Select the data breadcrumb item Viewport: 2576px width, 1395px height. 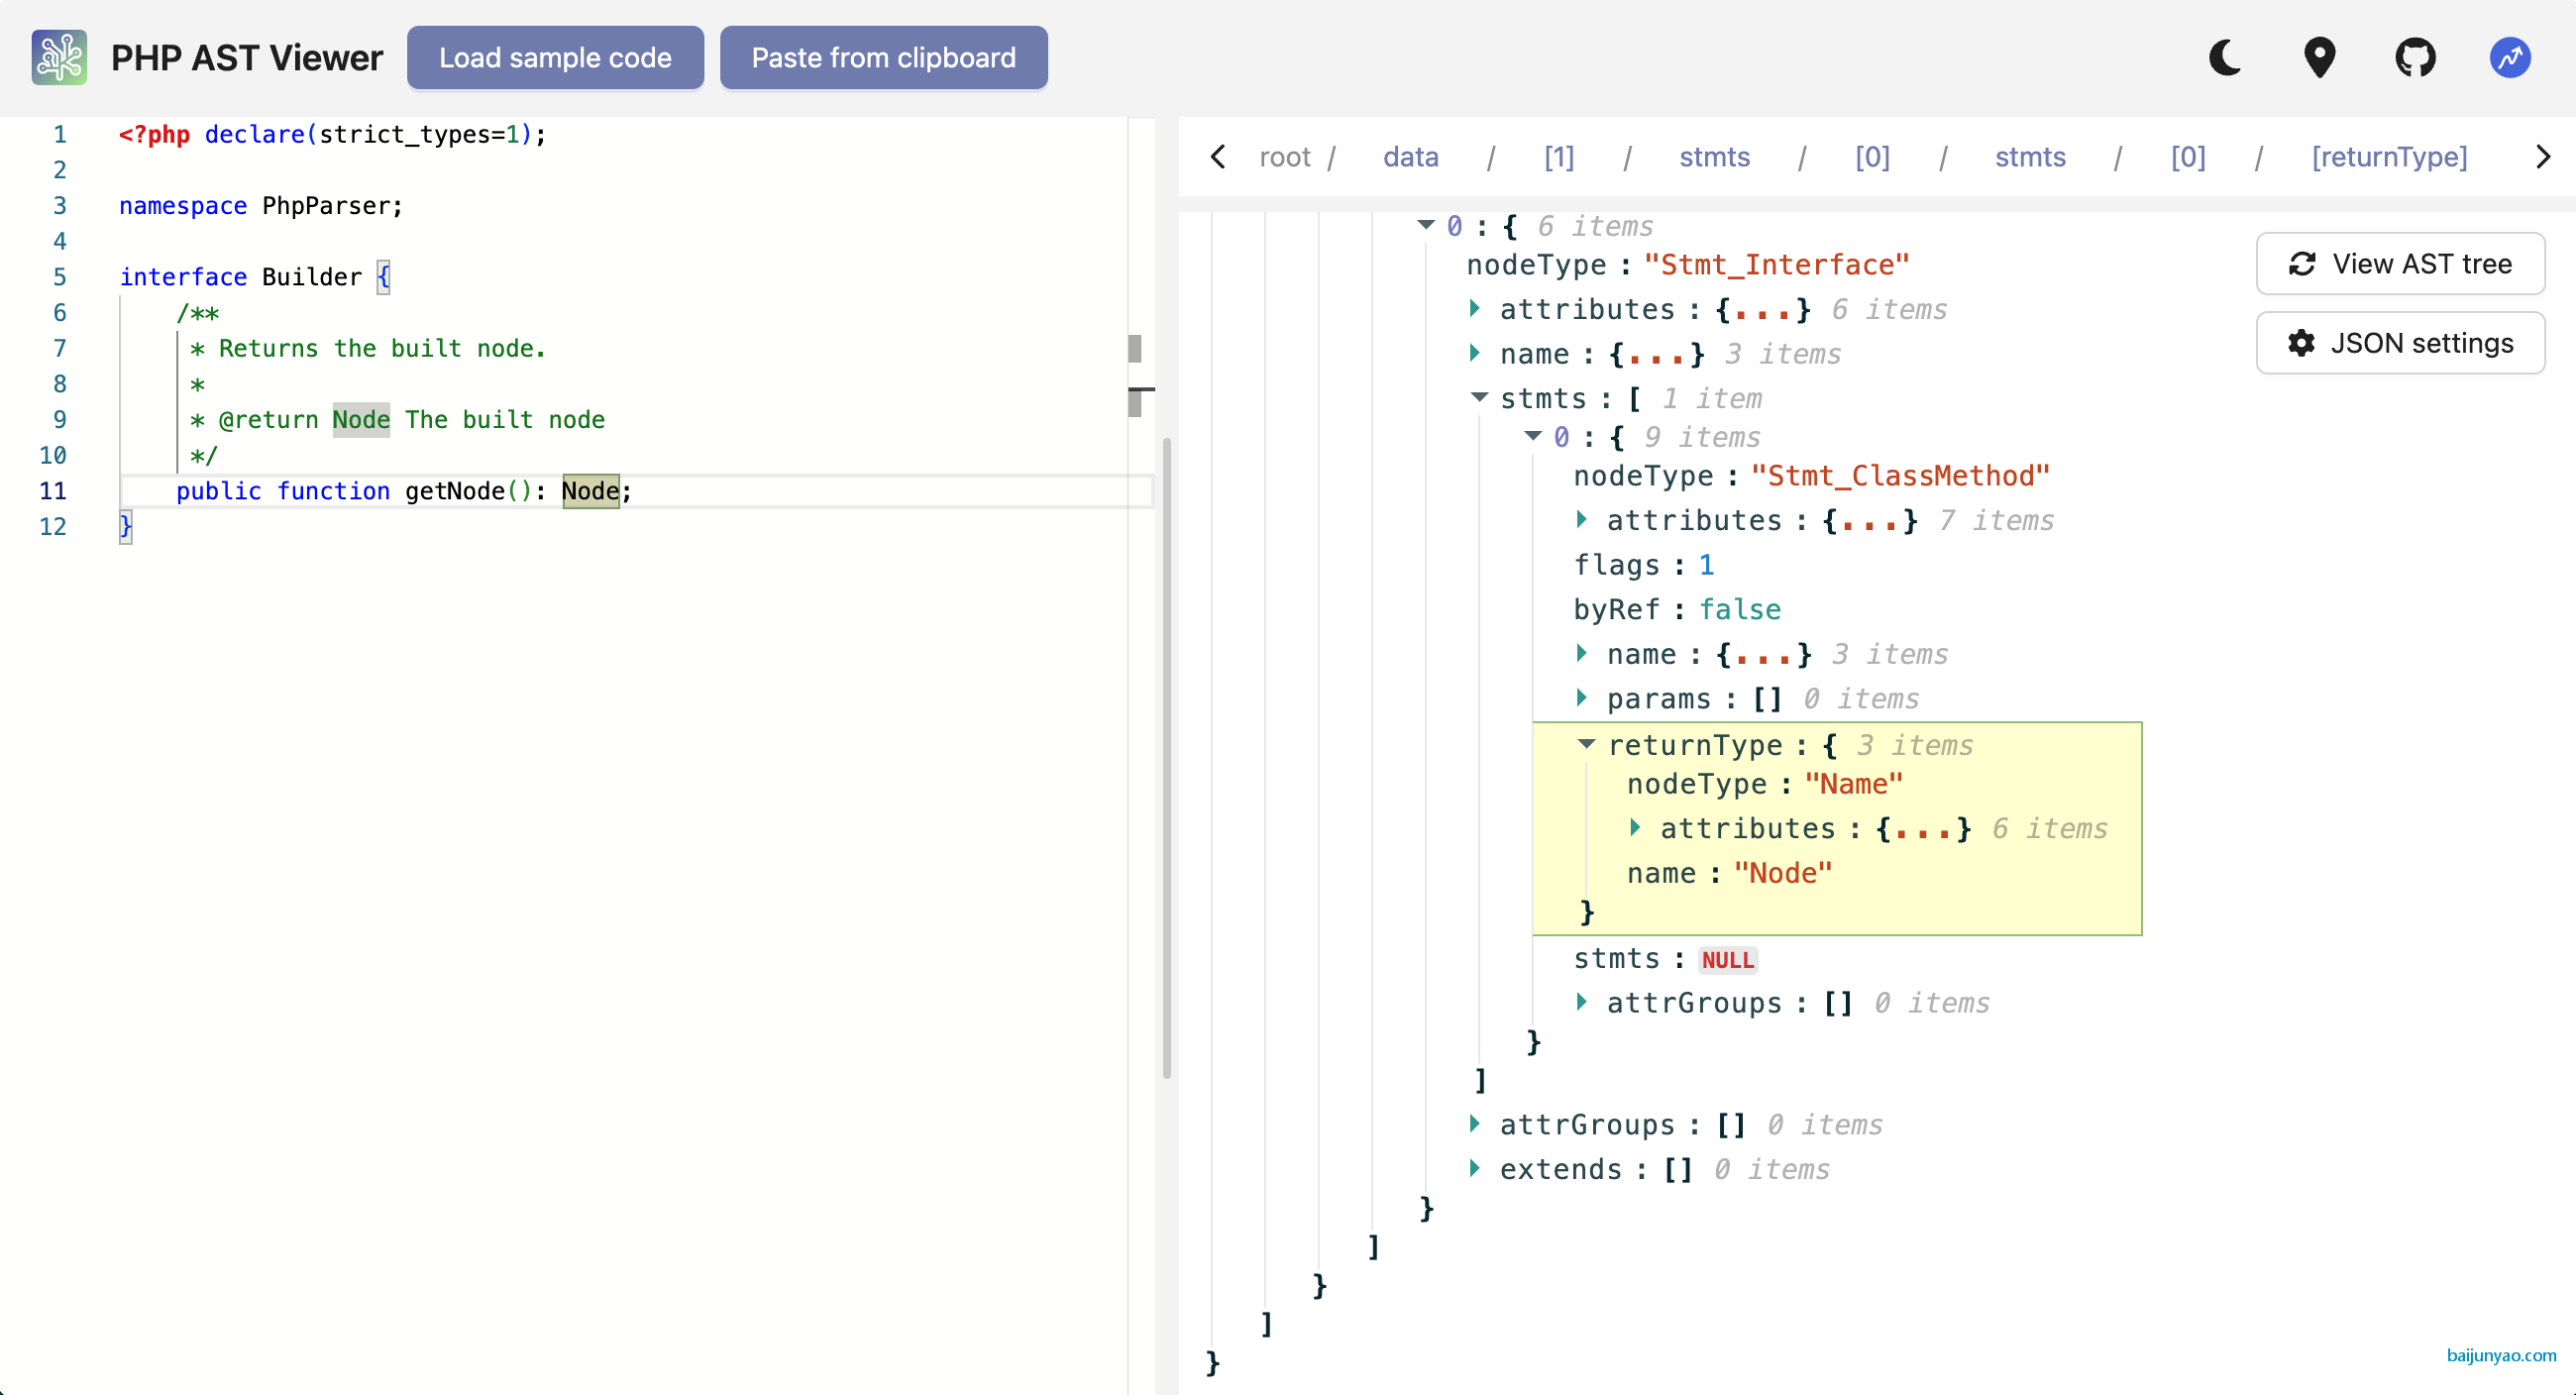(1410, 157)
